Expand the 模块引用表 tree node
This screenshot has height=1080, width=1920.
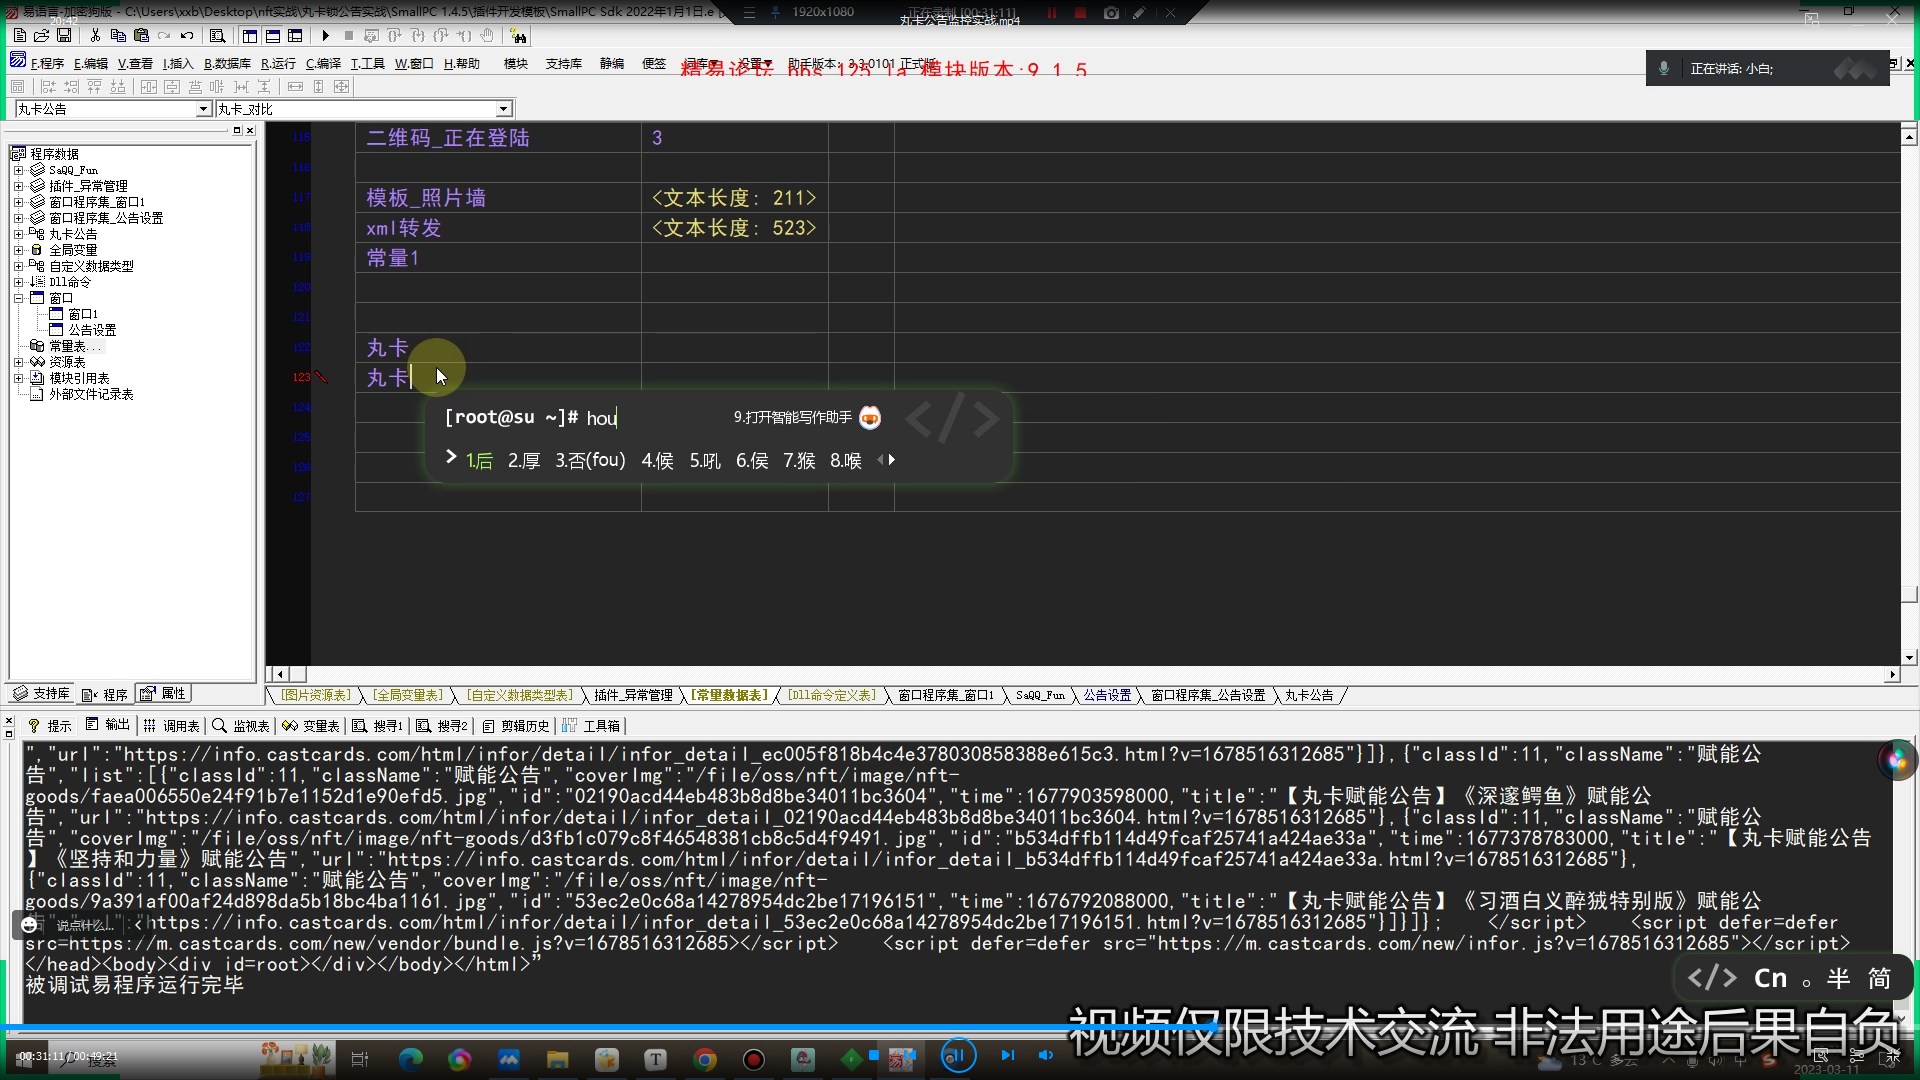point(18,378)
